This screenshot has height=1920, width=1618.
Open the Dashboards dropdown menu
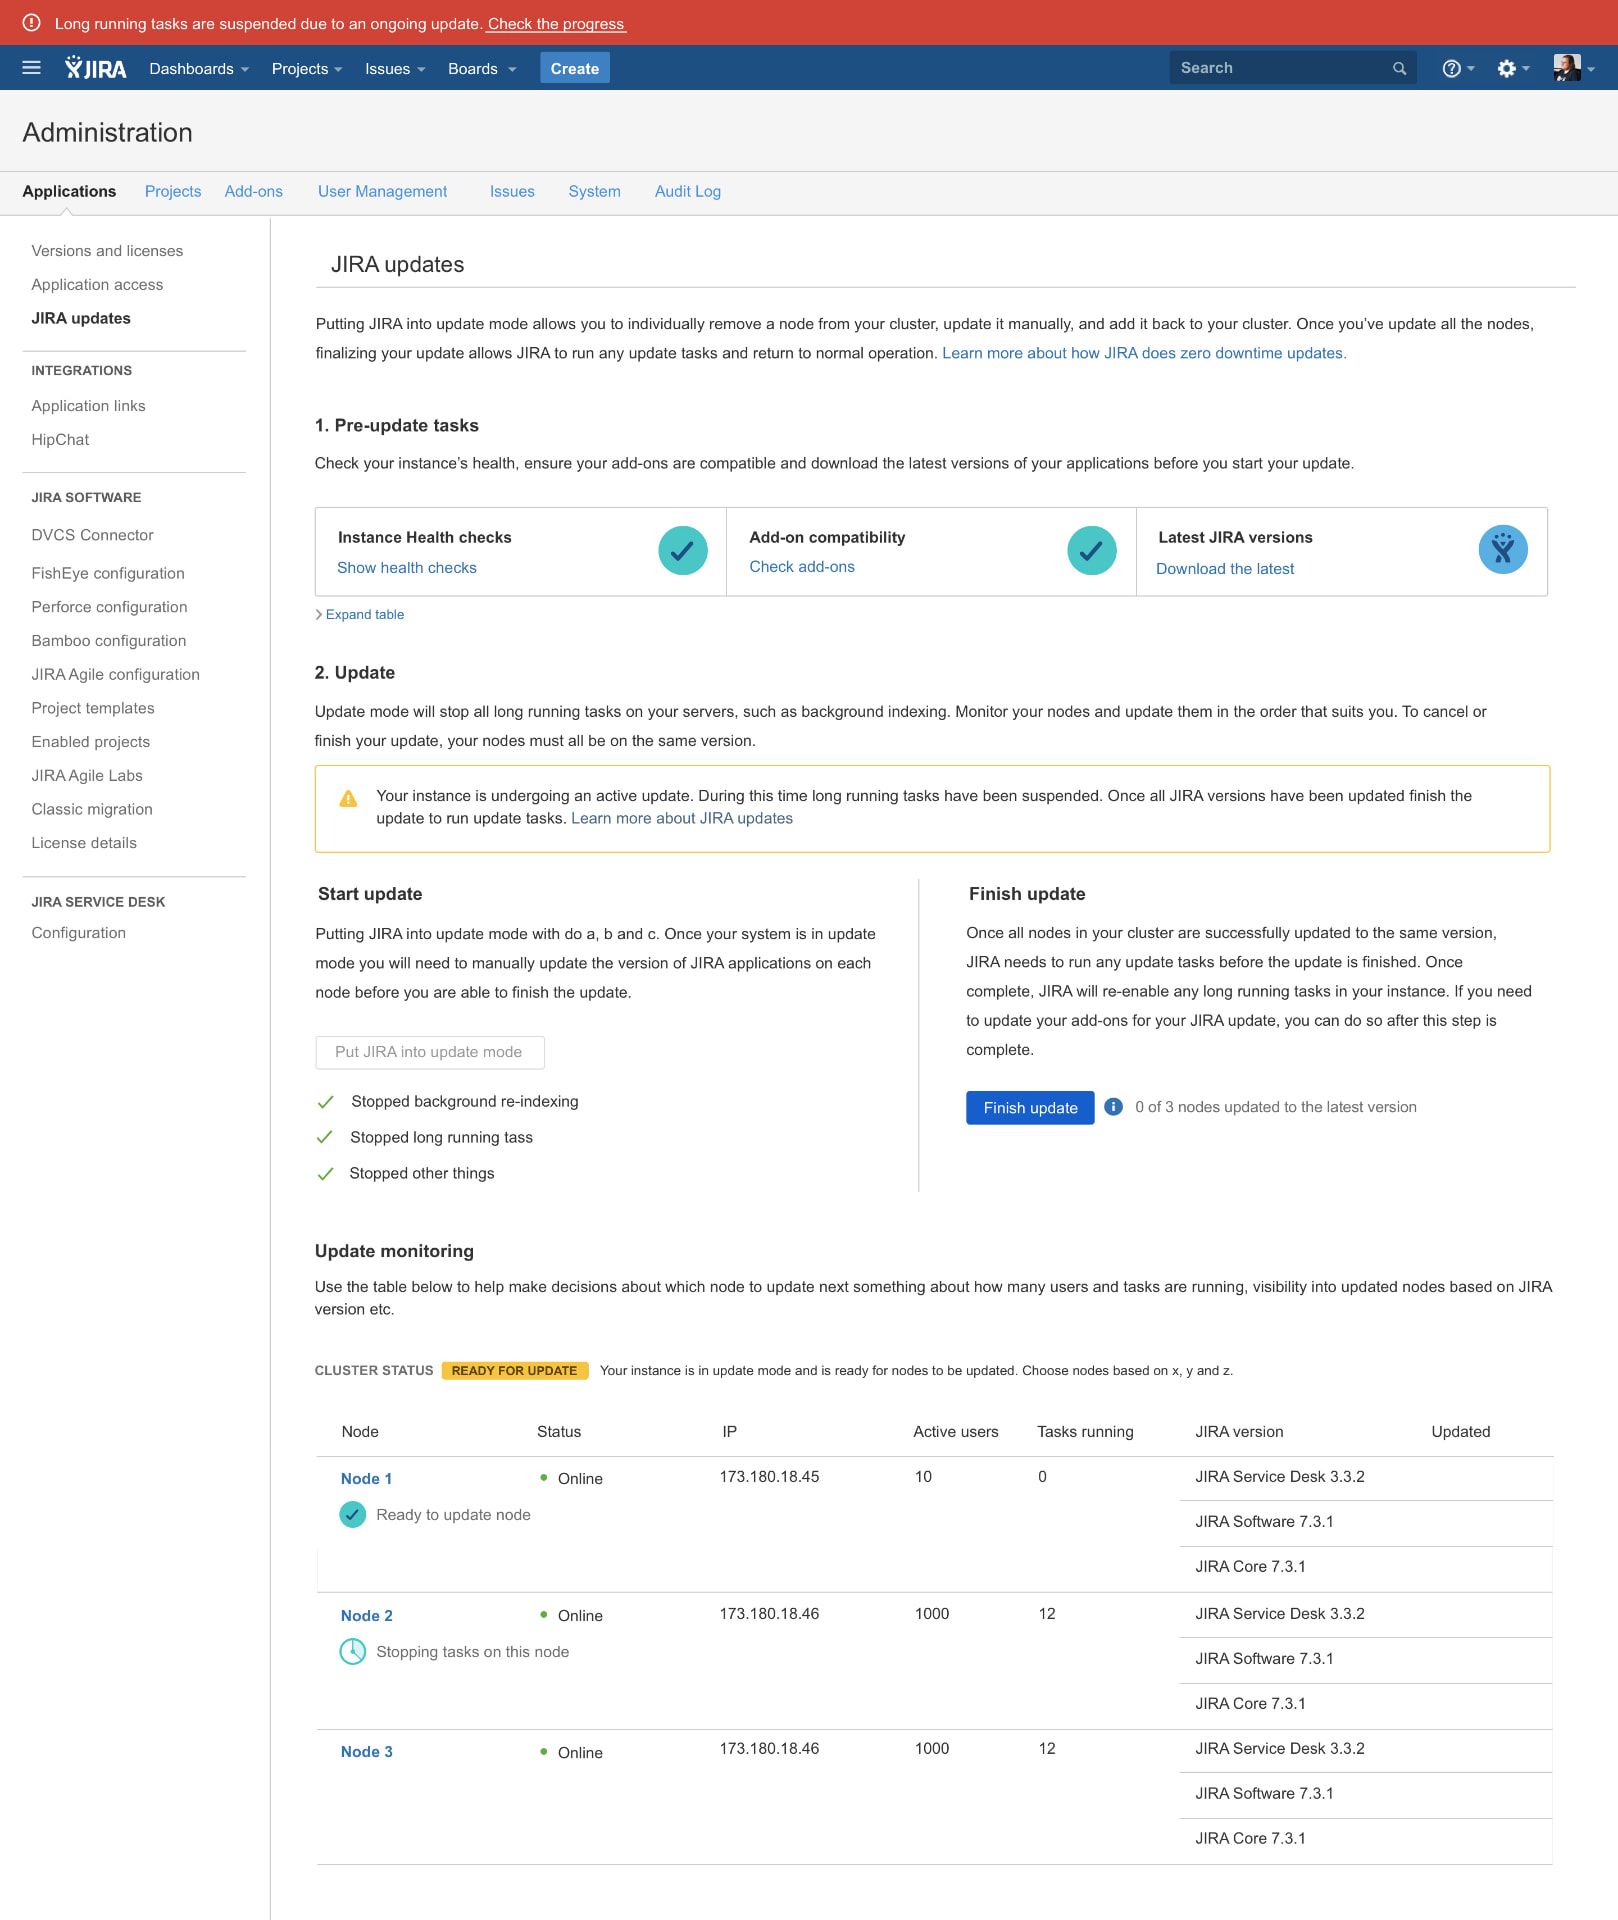(x=199, y=68)
